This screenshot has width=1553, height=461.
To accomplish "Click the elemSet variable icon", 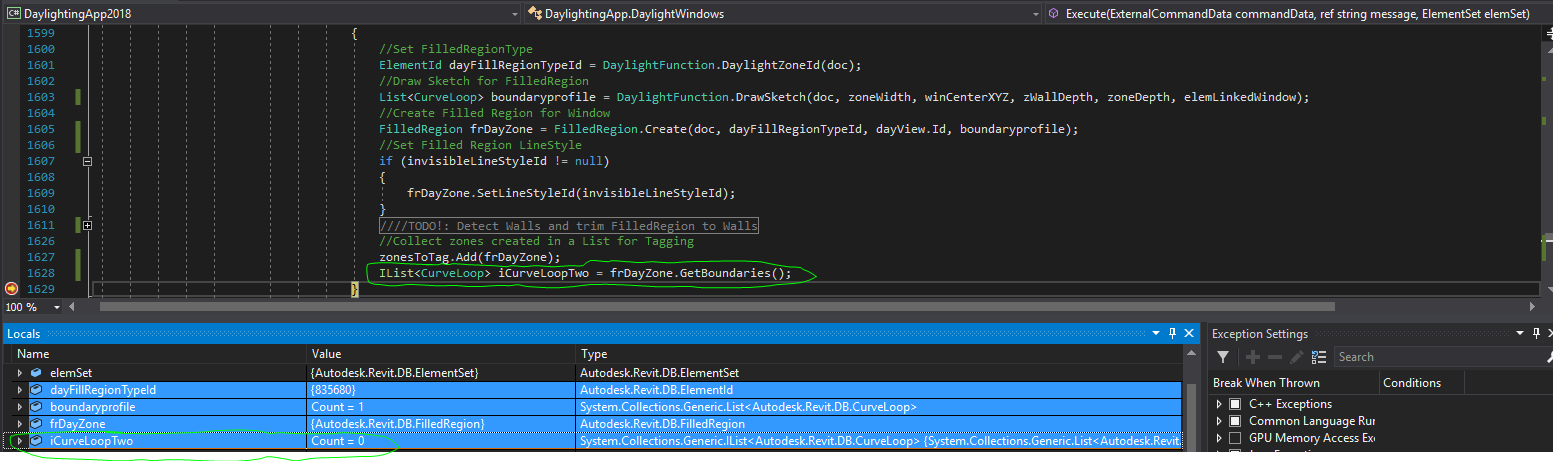I will coord(36,373).
